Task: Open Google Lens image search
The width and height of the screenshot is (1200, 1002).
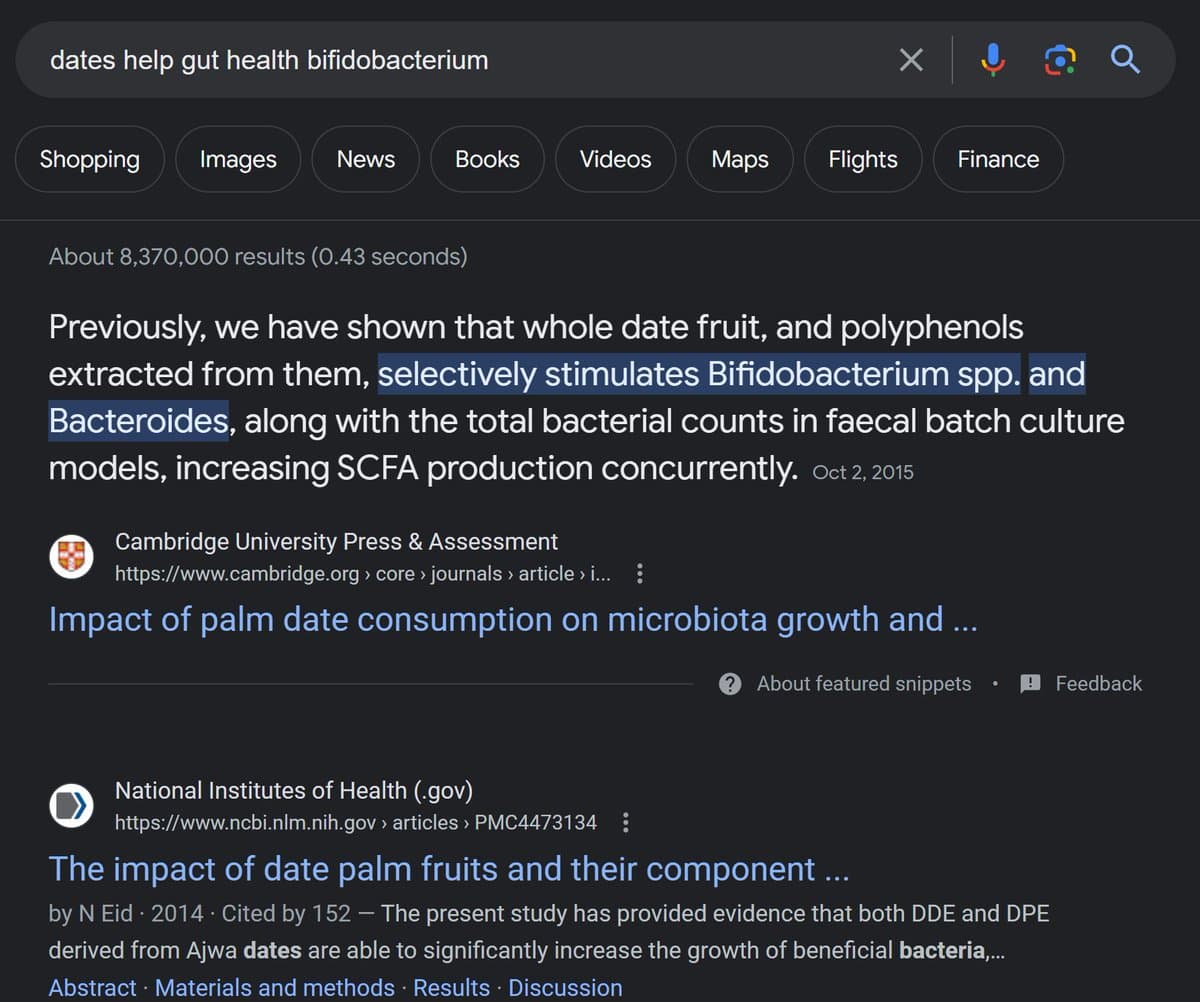Action: [1059, 60]
